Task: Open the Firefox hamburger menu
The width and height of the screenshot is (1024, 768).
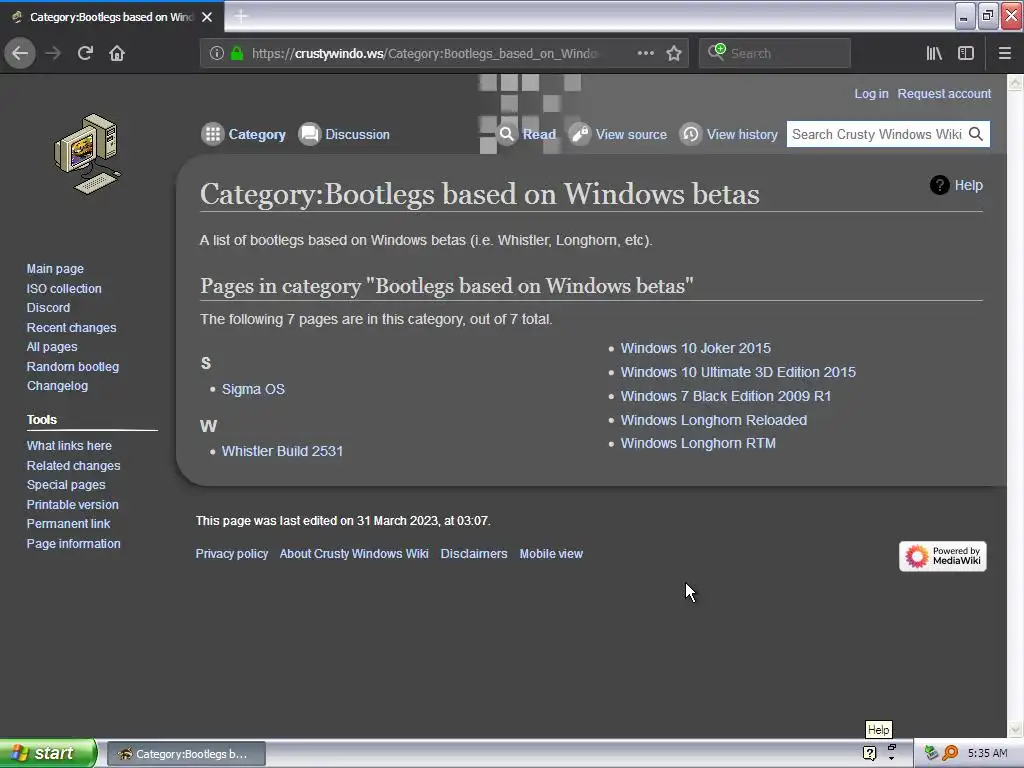Action: pos(1004,53)
